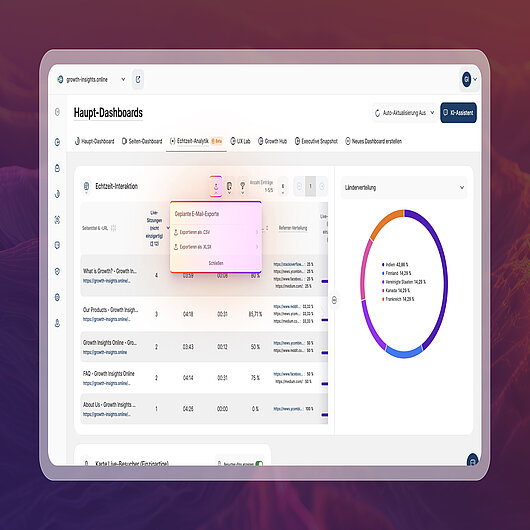Click Schließen in the export popup
This screenshot has width=530, height=530.
coord(216,263)
